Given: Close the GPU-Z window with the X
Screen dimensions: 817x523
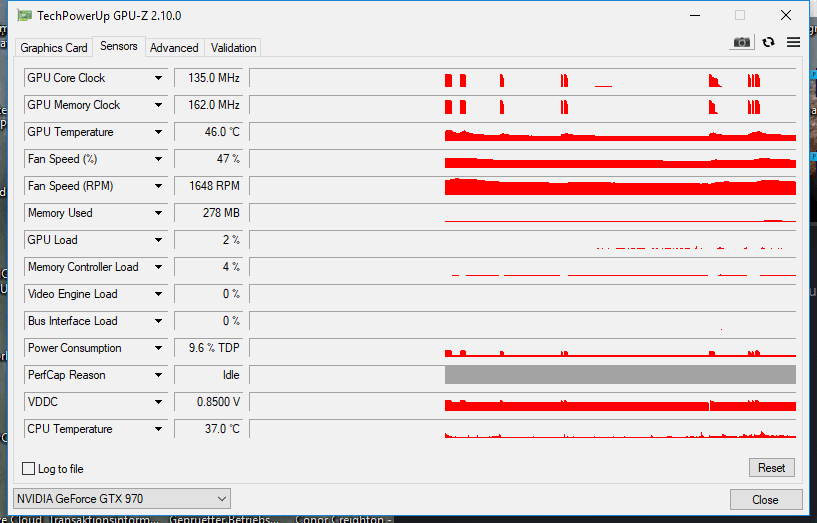Looking at the screenshot, I should click(x=786, y=16).
